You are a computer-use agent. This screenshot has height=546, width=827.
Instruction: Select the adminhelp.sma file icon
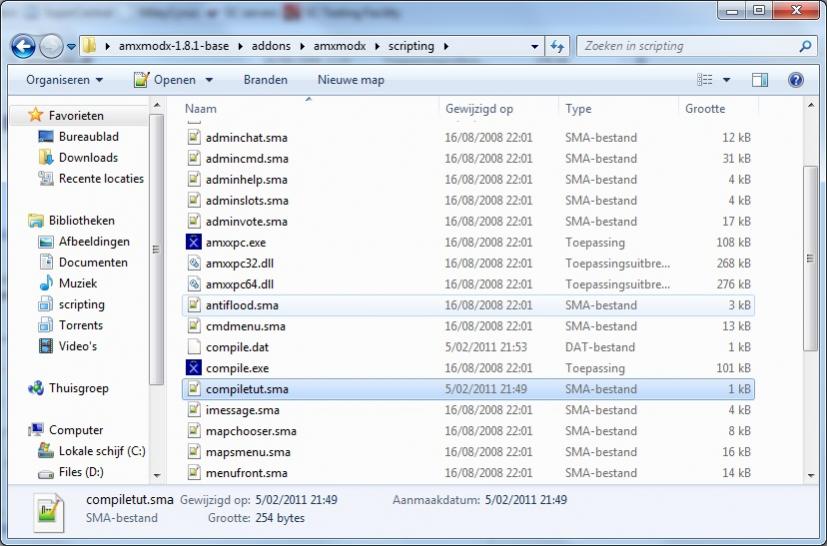pos(194,179)
